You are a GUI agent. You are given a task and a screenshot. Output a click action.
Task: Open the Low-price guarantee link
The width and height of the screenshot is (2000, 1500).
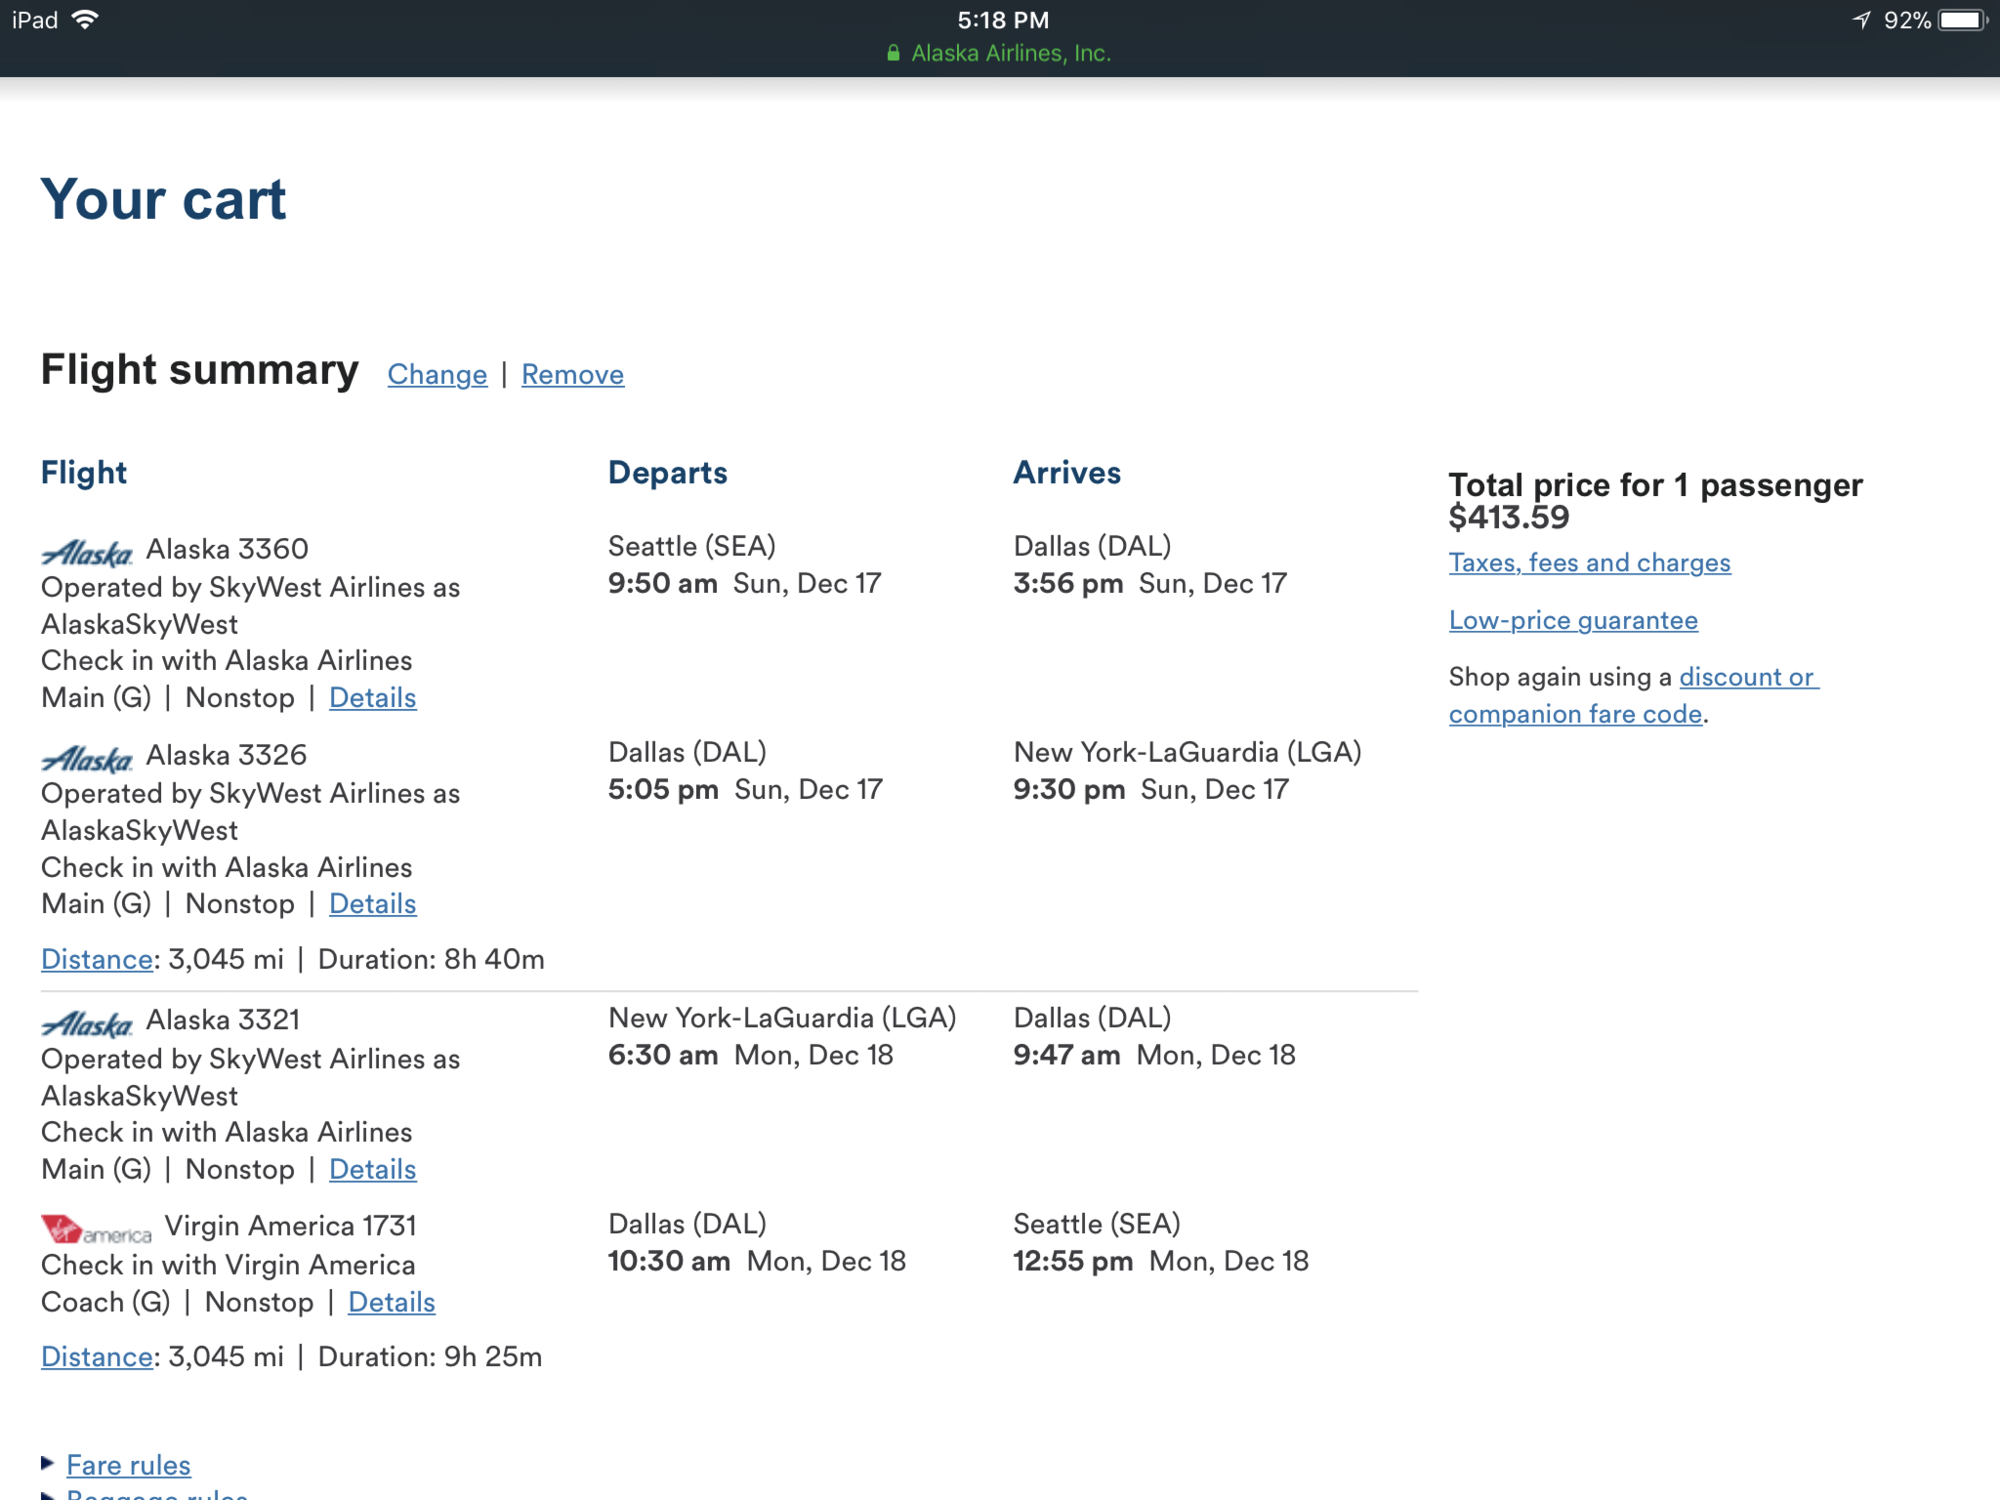pos(1573,620)
